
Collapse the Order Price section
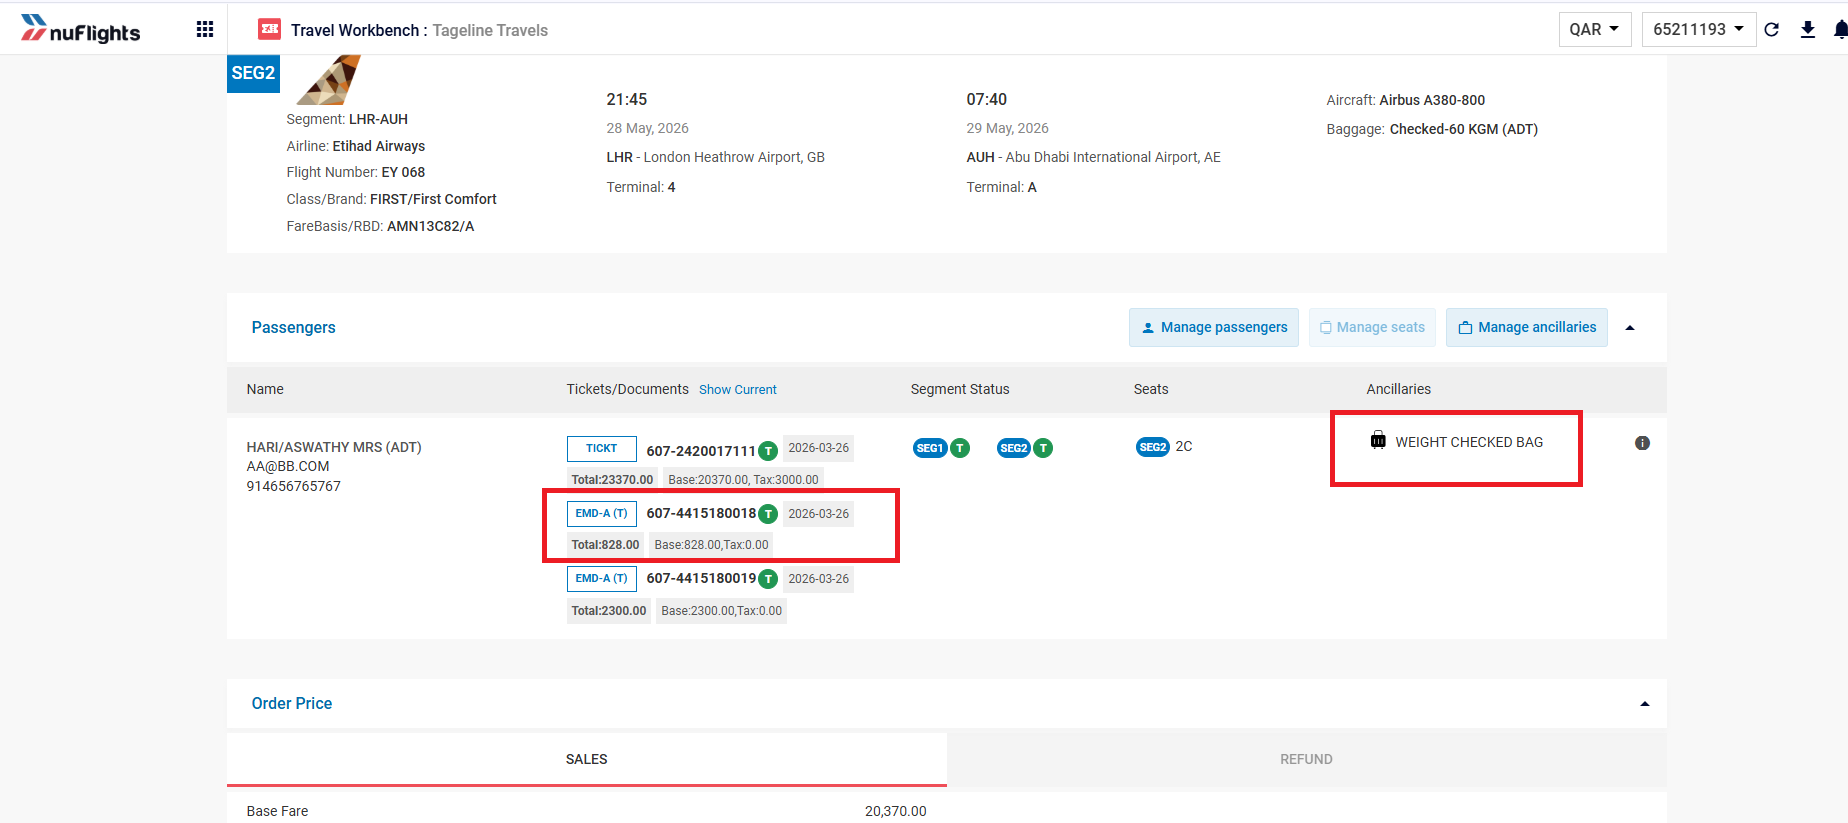(1645, 704)
